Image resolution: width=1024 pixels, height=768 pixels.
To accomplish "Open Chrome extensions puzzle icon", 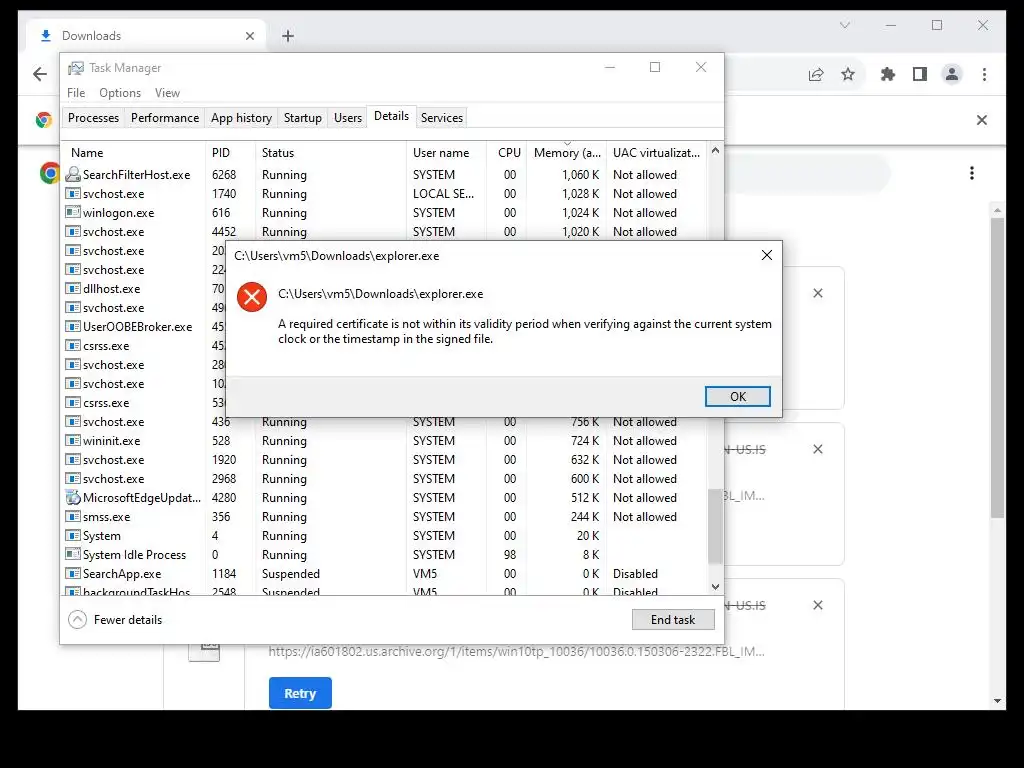I will coord(888,74).
